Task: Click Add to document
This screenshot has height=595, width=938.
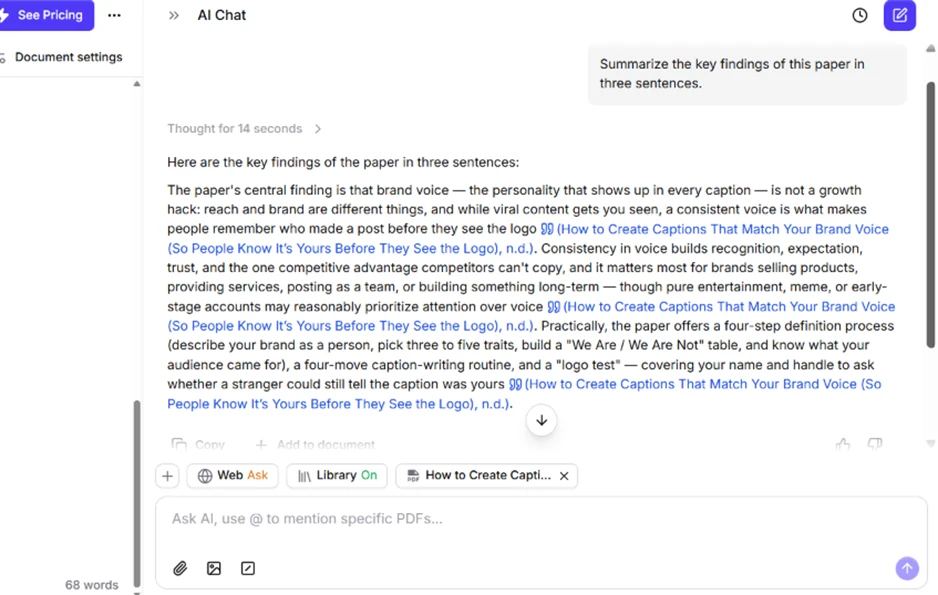Action: pos(315,444)
